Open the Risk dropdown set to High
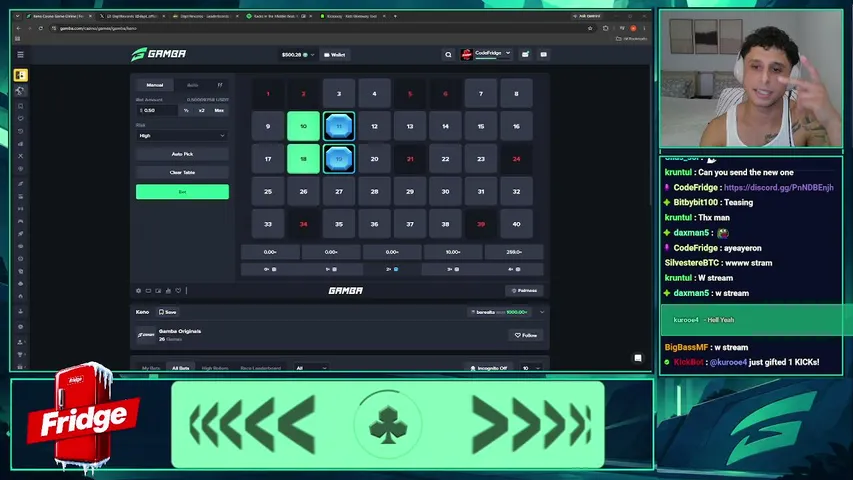 pyautogui.click(x=182, y=136)
